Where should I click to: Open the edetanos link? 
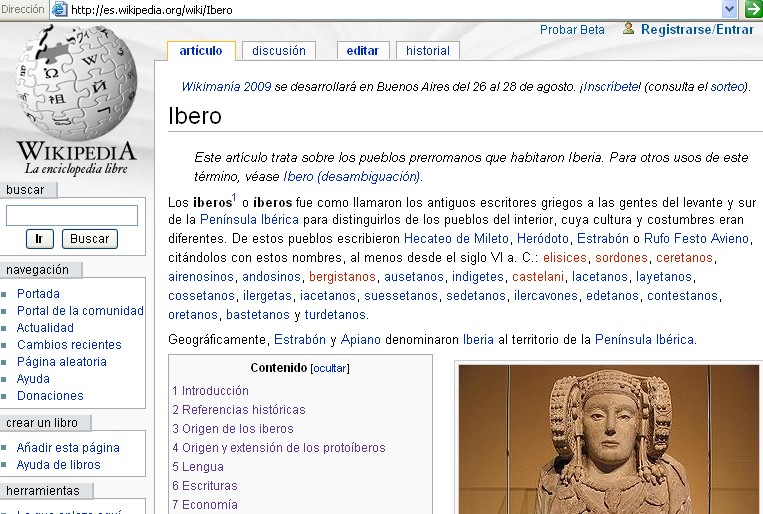pos(612,295)
